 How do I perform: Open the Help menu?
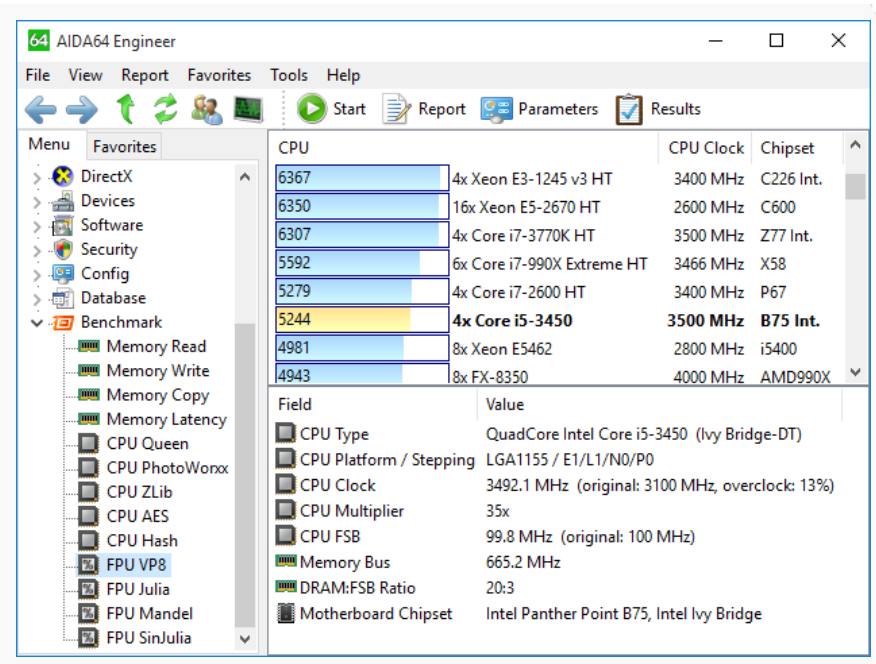tap(343, 75)
